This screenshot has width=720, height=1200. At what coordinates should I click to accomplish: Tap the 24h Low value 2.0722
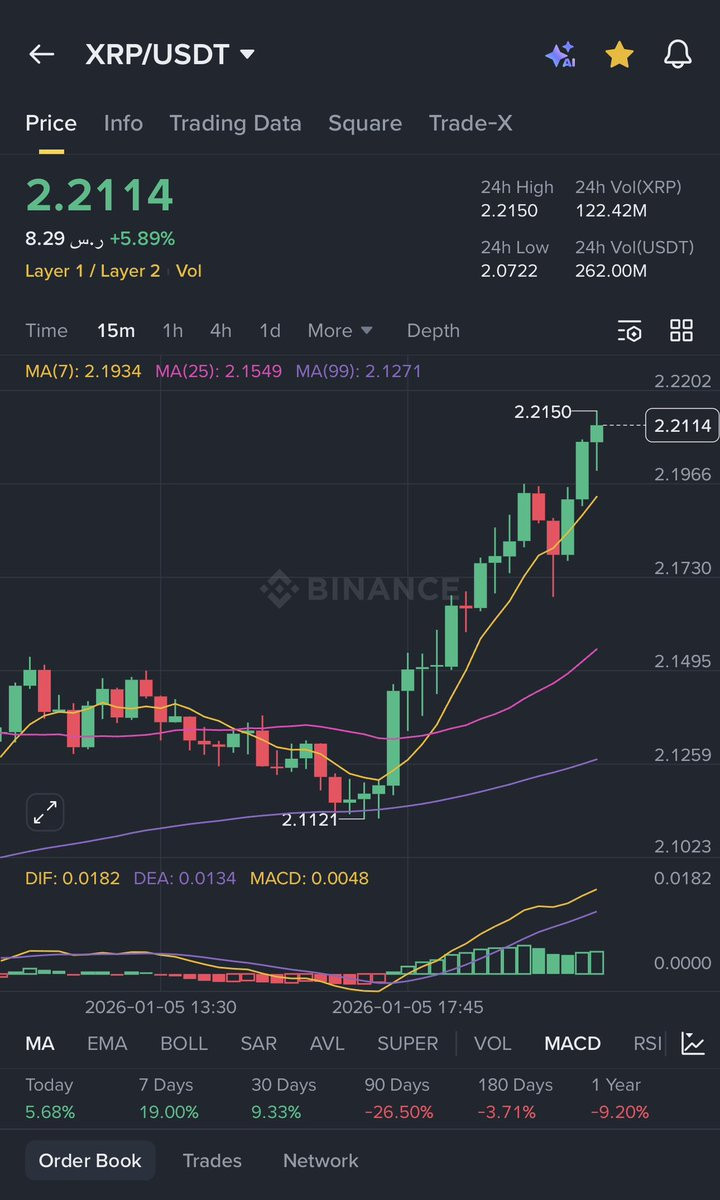[510, 271]
